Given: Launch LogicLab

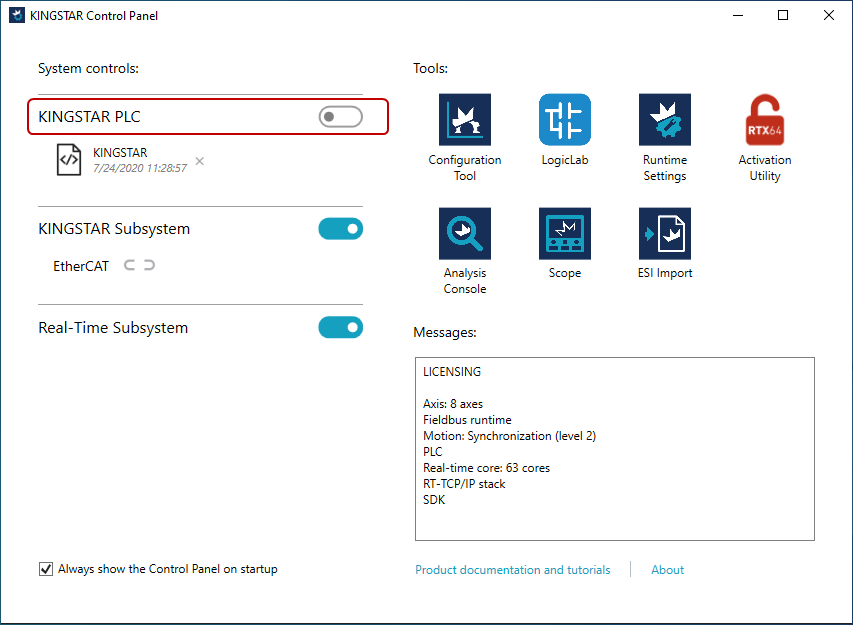Looking at the screenshot, I should pyautogui.click(x=565, y=121).
